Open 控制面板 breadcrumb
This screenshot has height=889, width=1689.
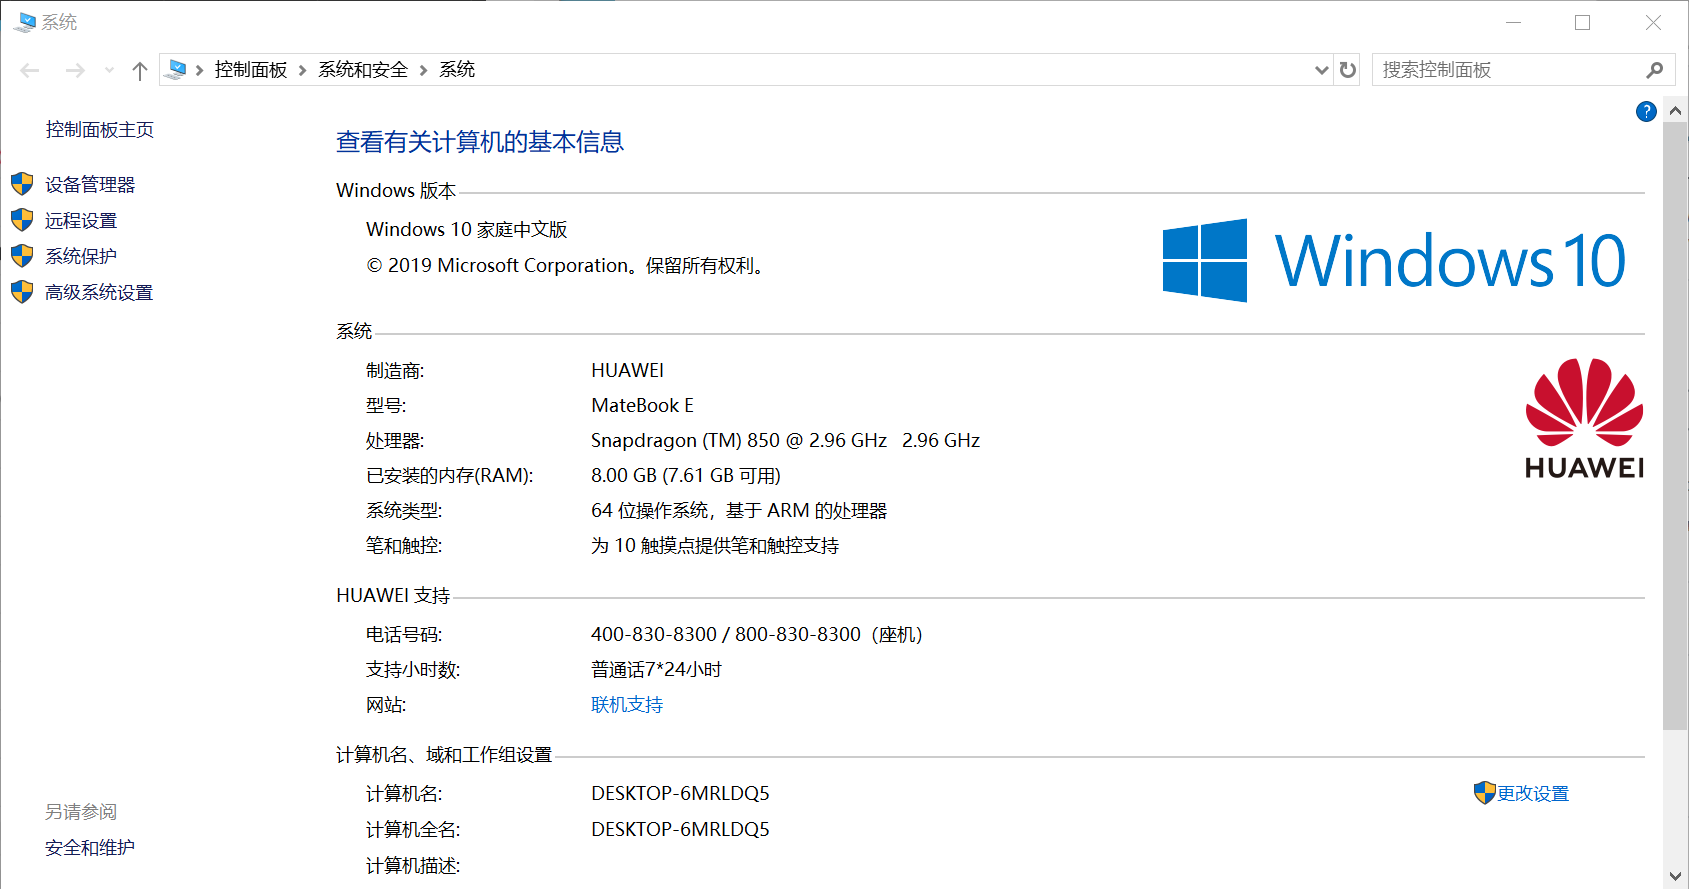(251, 69)
